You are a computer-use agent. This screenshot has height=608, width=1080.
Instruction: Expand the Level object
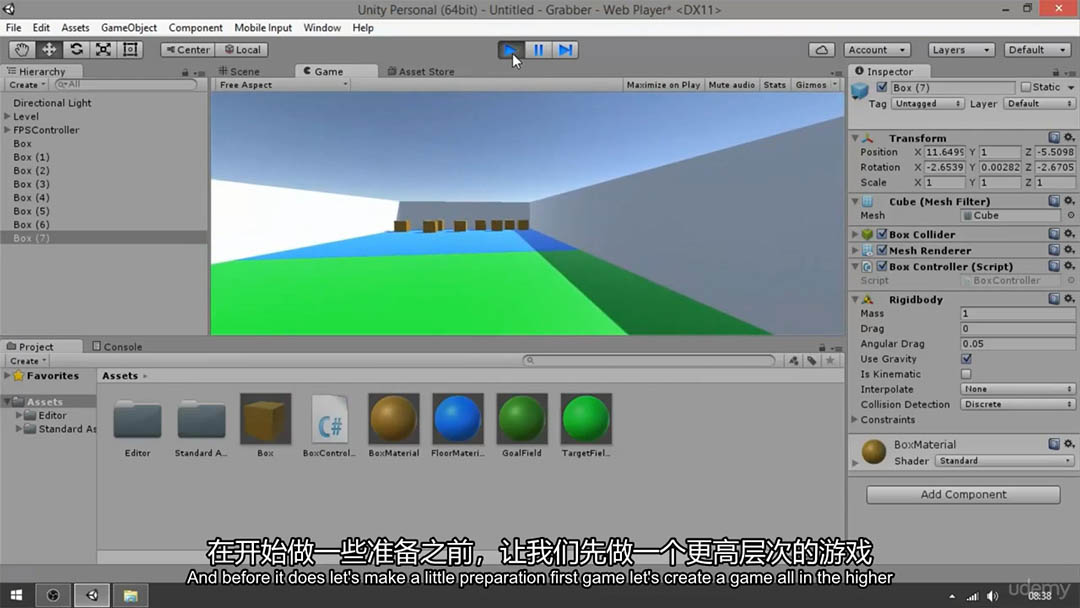click(8, 116)
